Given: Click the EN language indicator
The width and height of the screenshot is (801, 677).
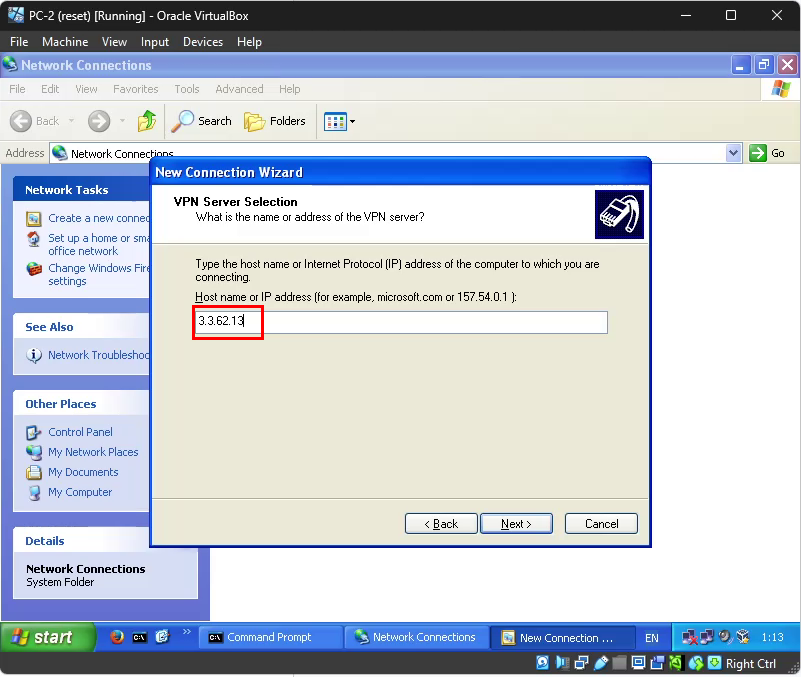Looking at the screenshot, I should (x=652, y=638).
